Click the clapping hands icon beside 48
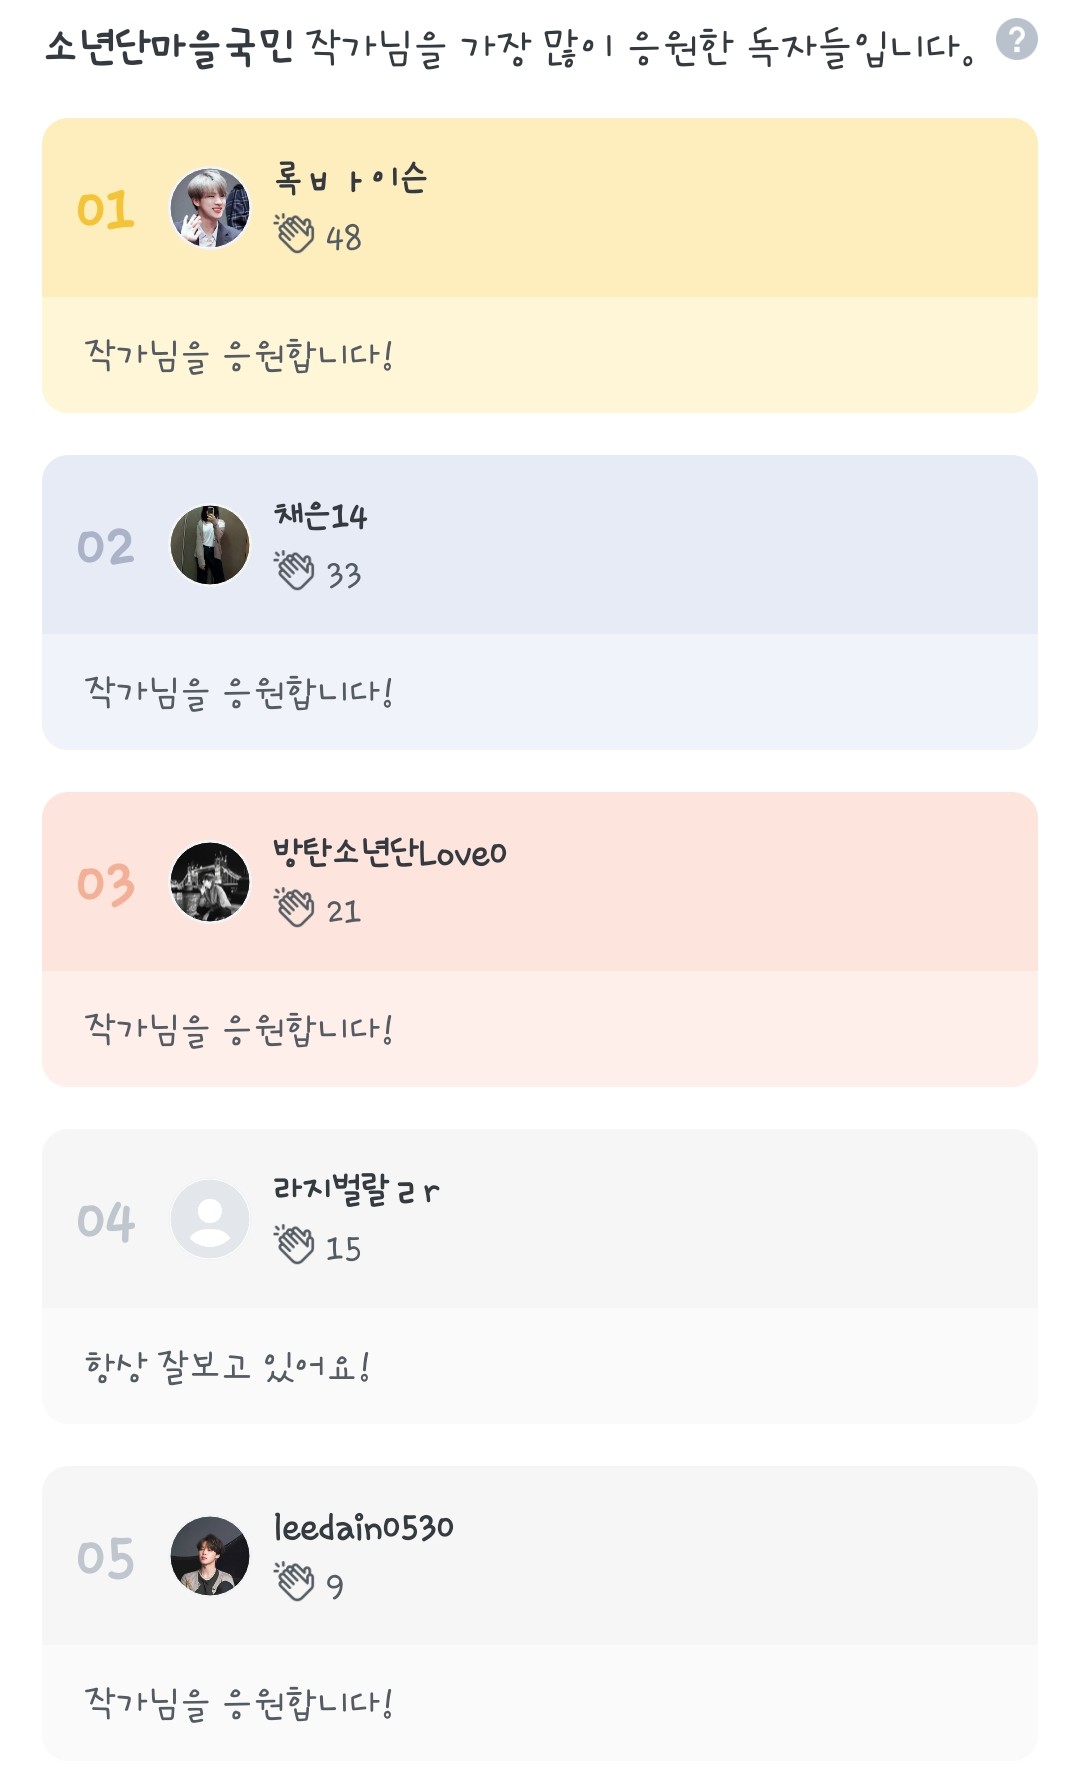The width and height of the screenshot is (1080, 1791). tap(295, 234)
